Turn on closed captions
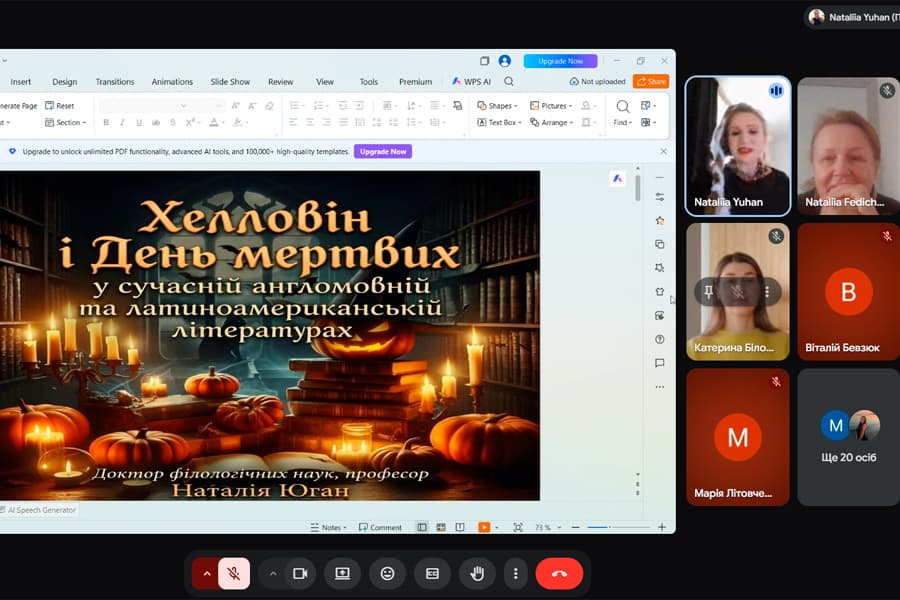This screenshot has width=900, height=600. click(x=432, y=573)
